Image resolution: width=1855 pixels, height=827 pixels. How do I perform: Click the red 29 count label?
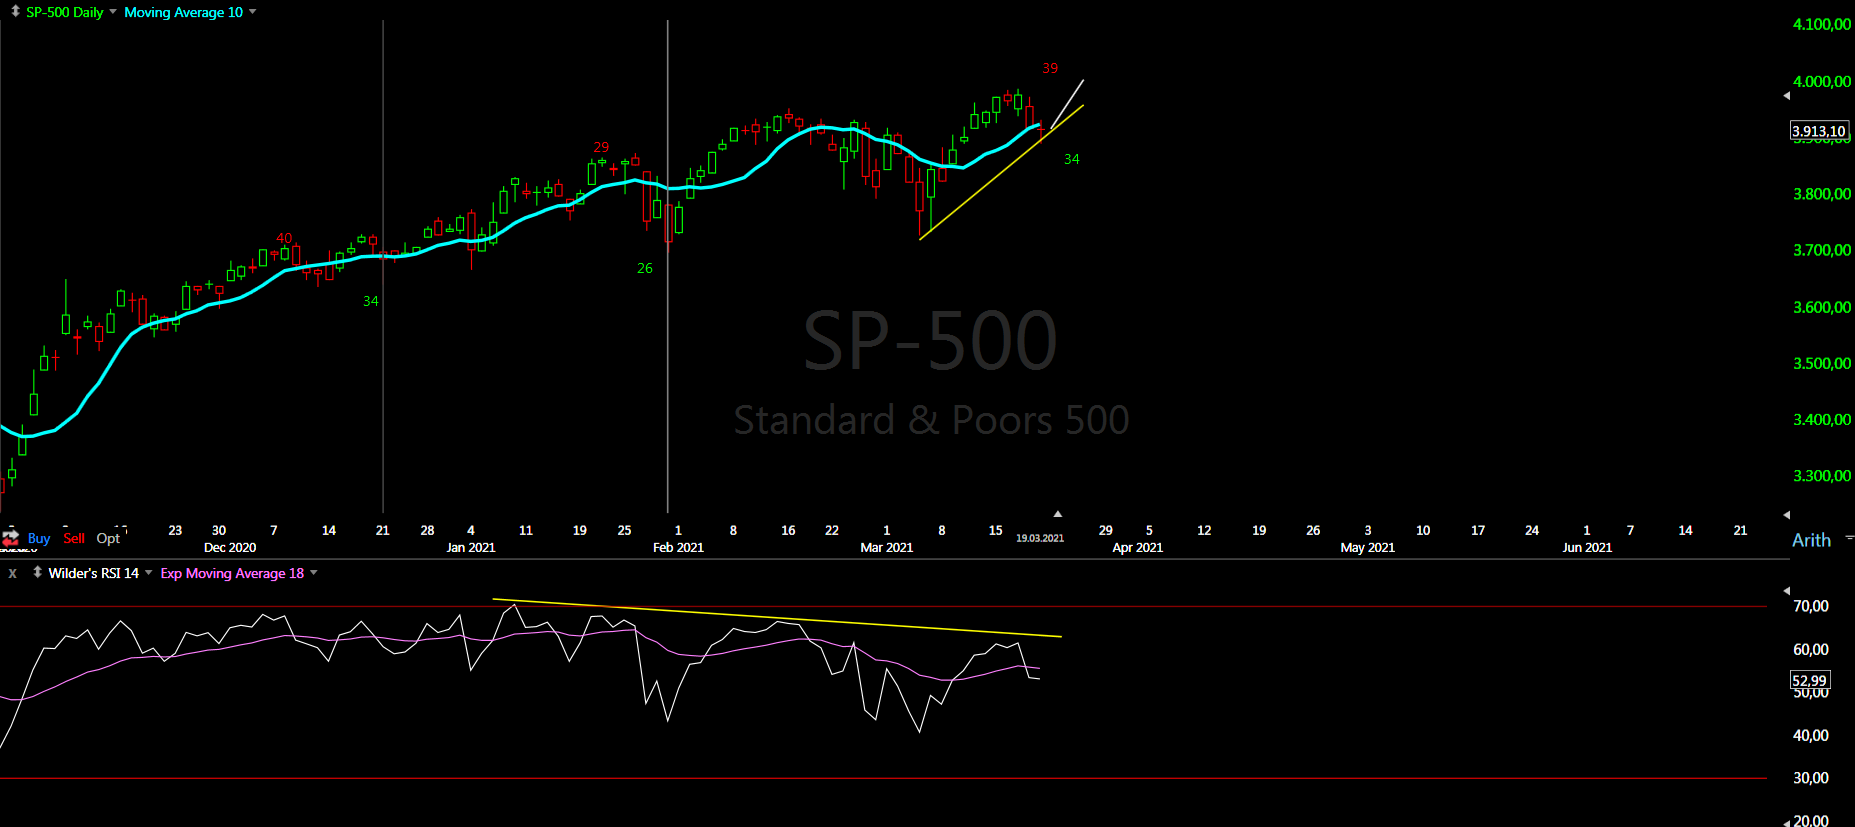click(601, 147)
